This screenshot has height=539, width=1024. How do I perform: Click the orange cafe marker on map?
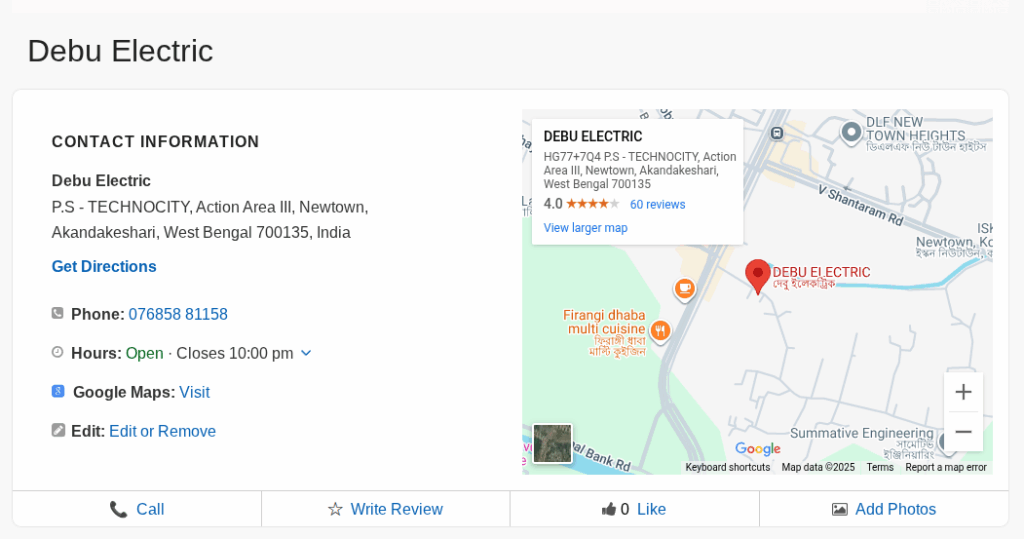[x=684, y=289]
